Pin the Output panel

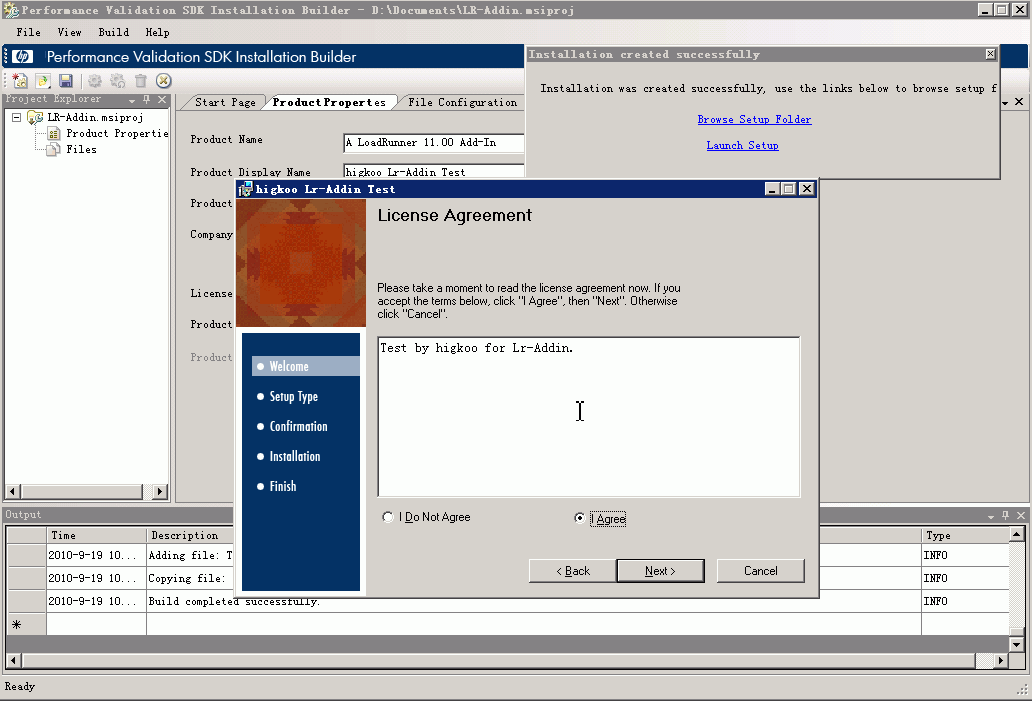(x=1005, y=515)
